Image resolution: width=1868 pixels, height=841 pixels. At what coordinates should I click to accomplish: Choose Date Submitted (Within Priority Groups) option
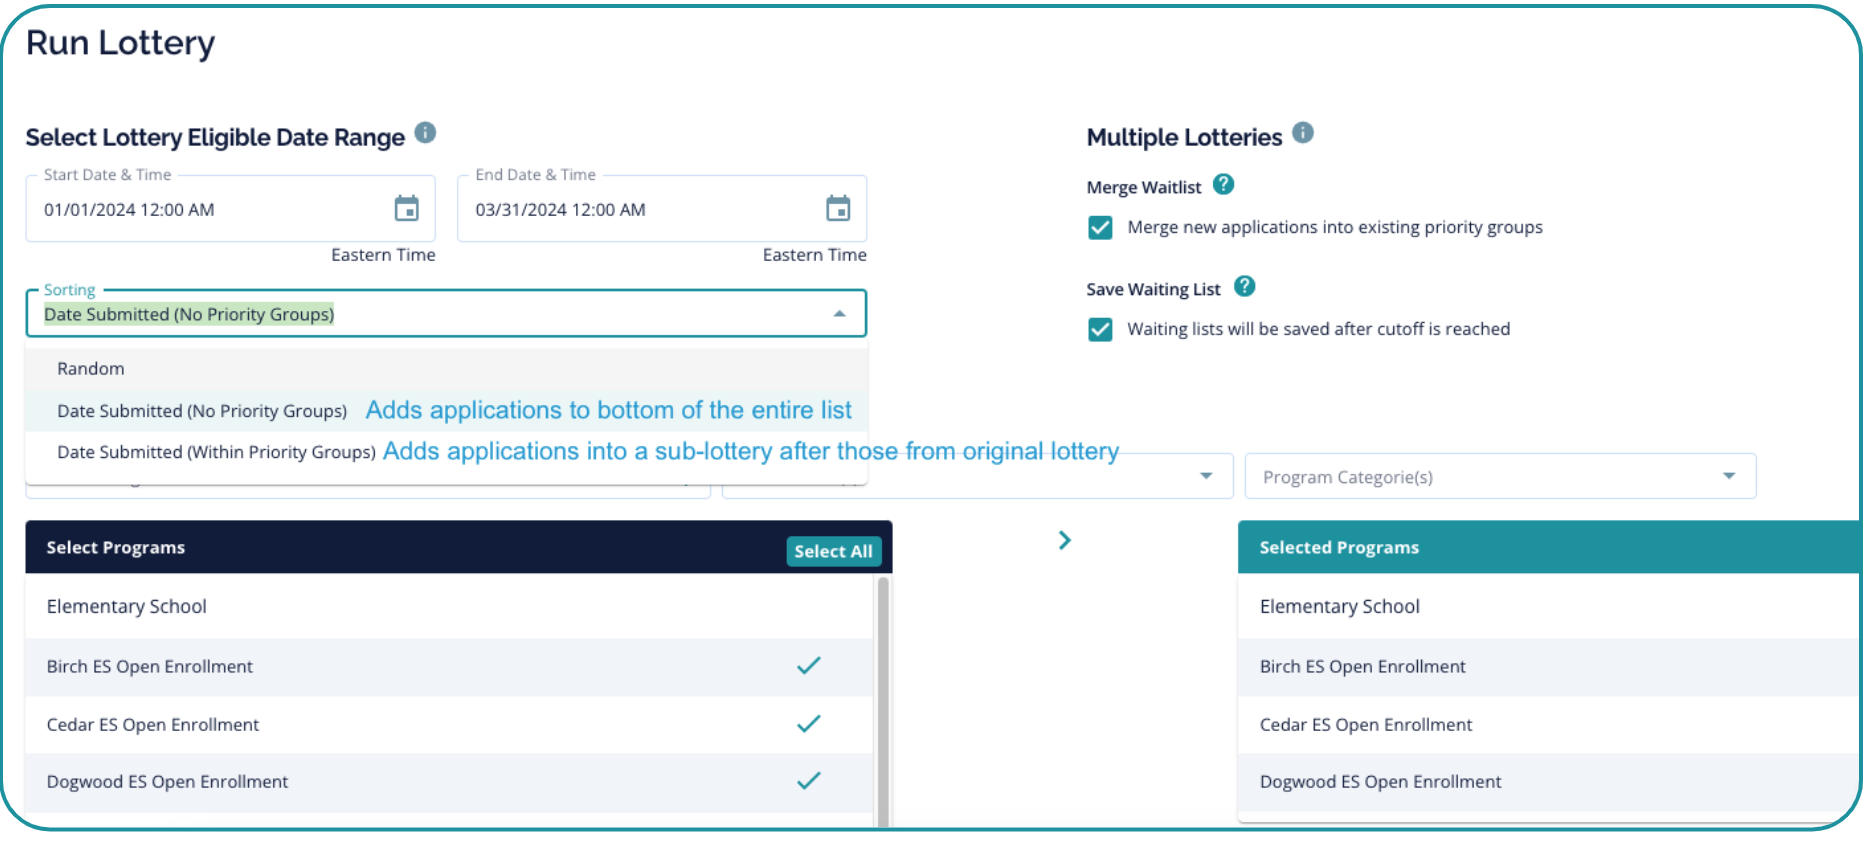pos(216,452)
